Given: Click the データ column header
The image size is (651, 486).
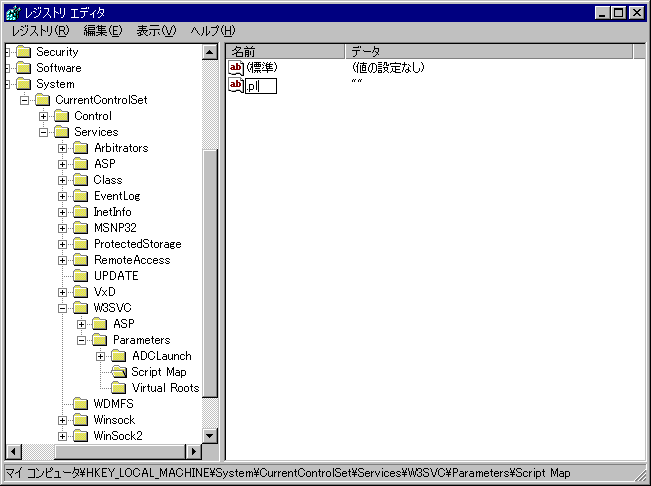Looking at the screenshot, I should 489,51.
